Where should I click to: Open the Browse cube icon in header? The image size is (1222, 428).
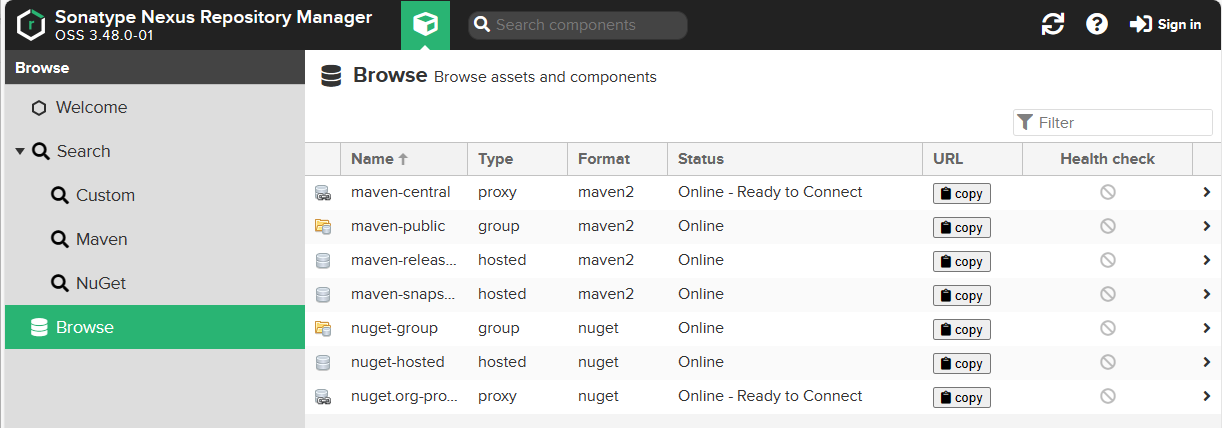(x=425, y=25)
